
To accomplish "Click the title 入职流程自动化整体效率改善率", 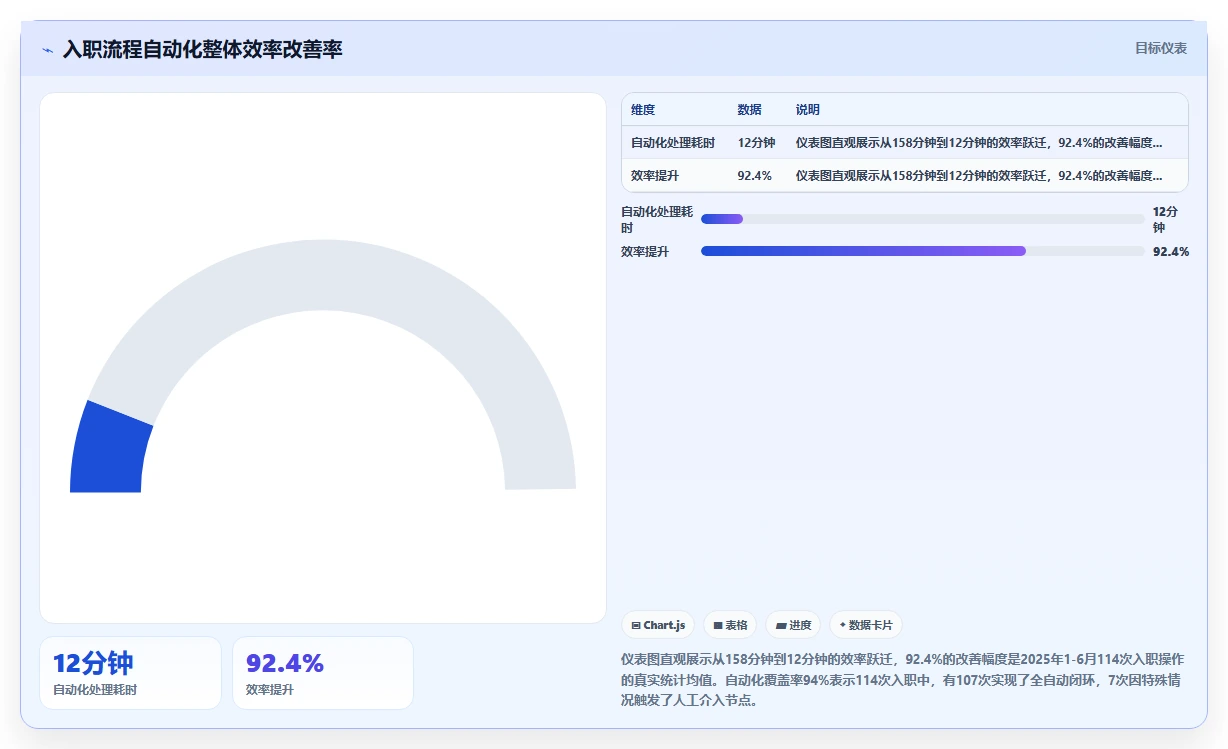I will tap(202, 49).
